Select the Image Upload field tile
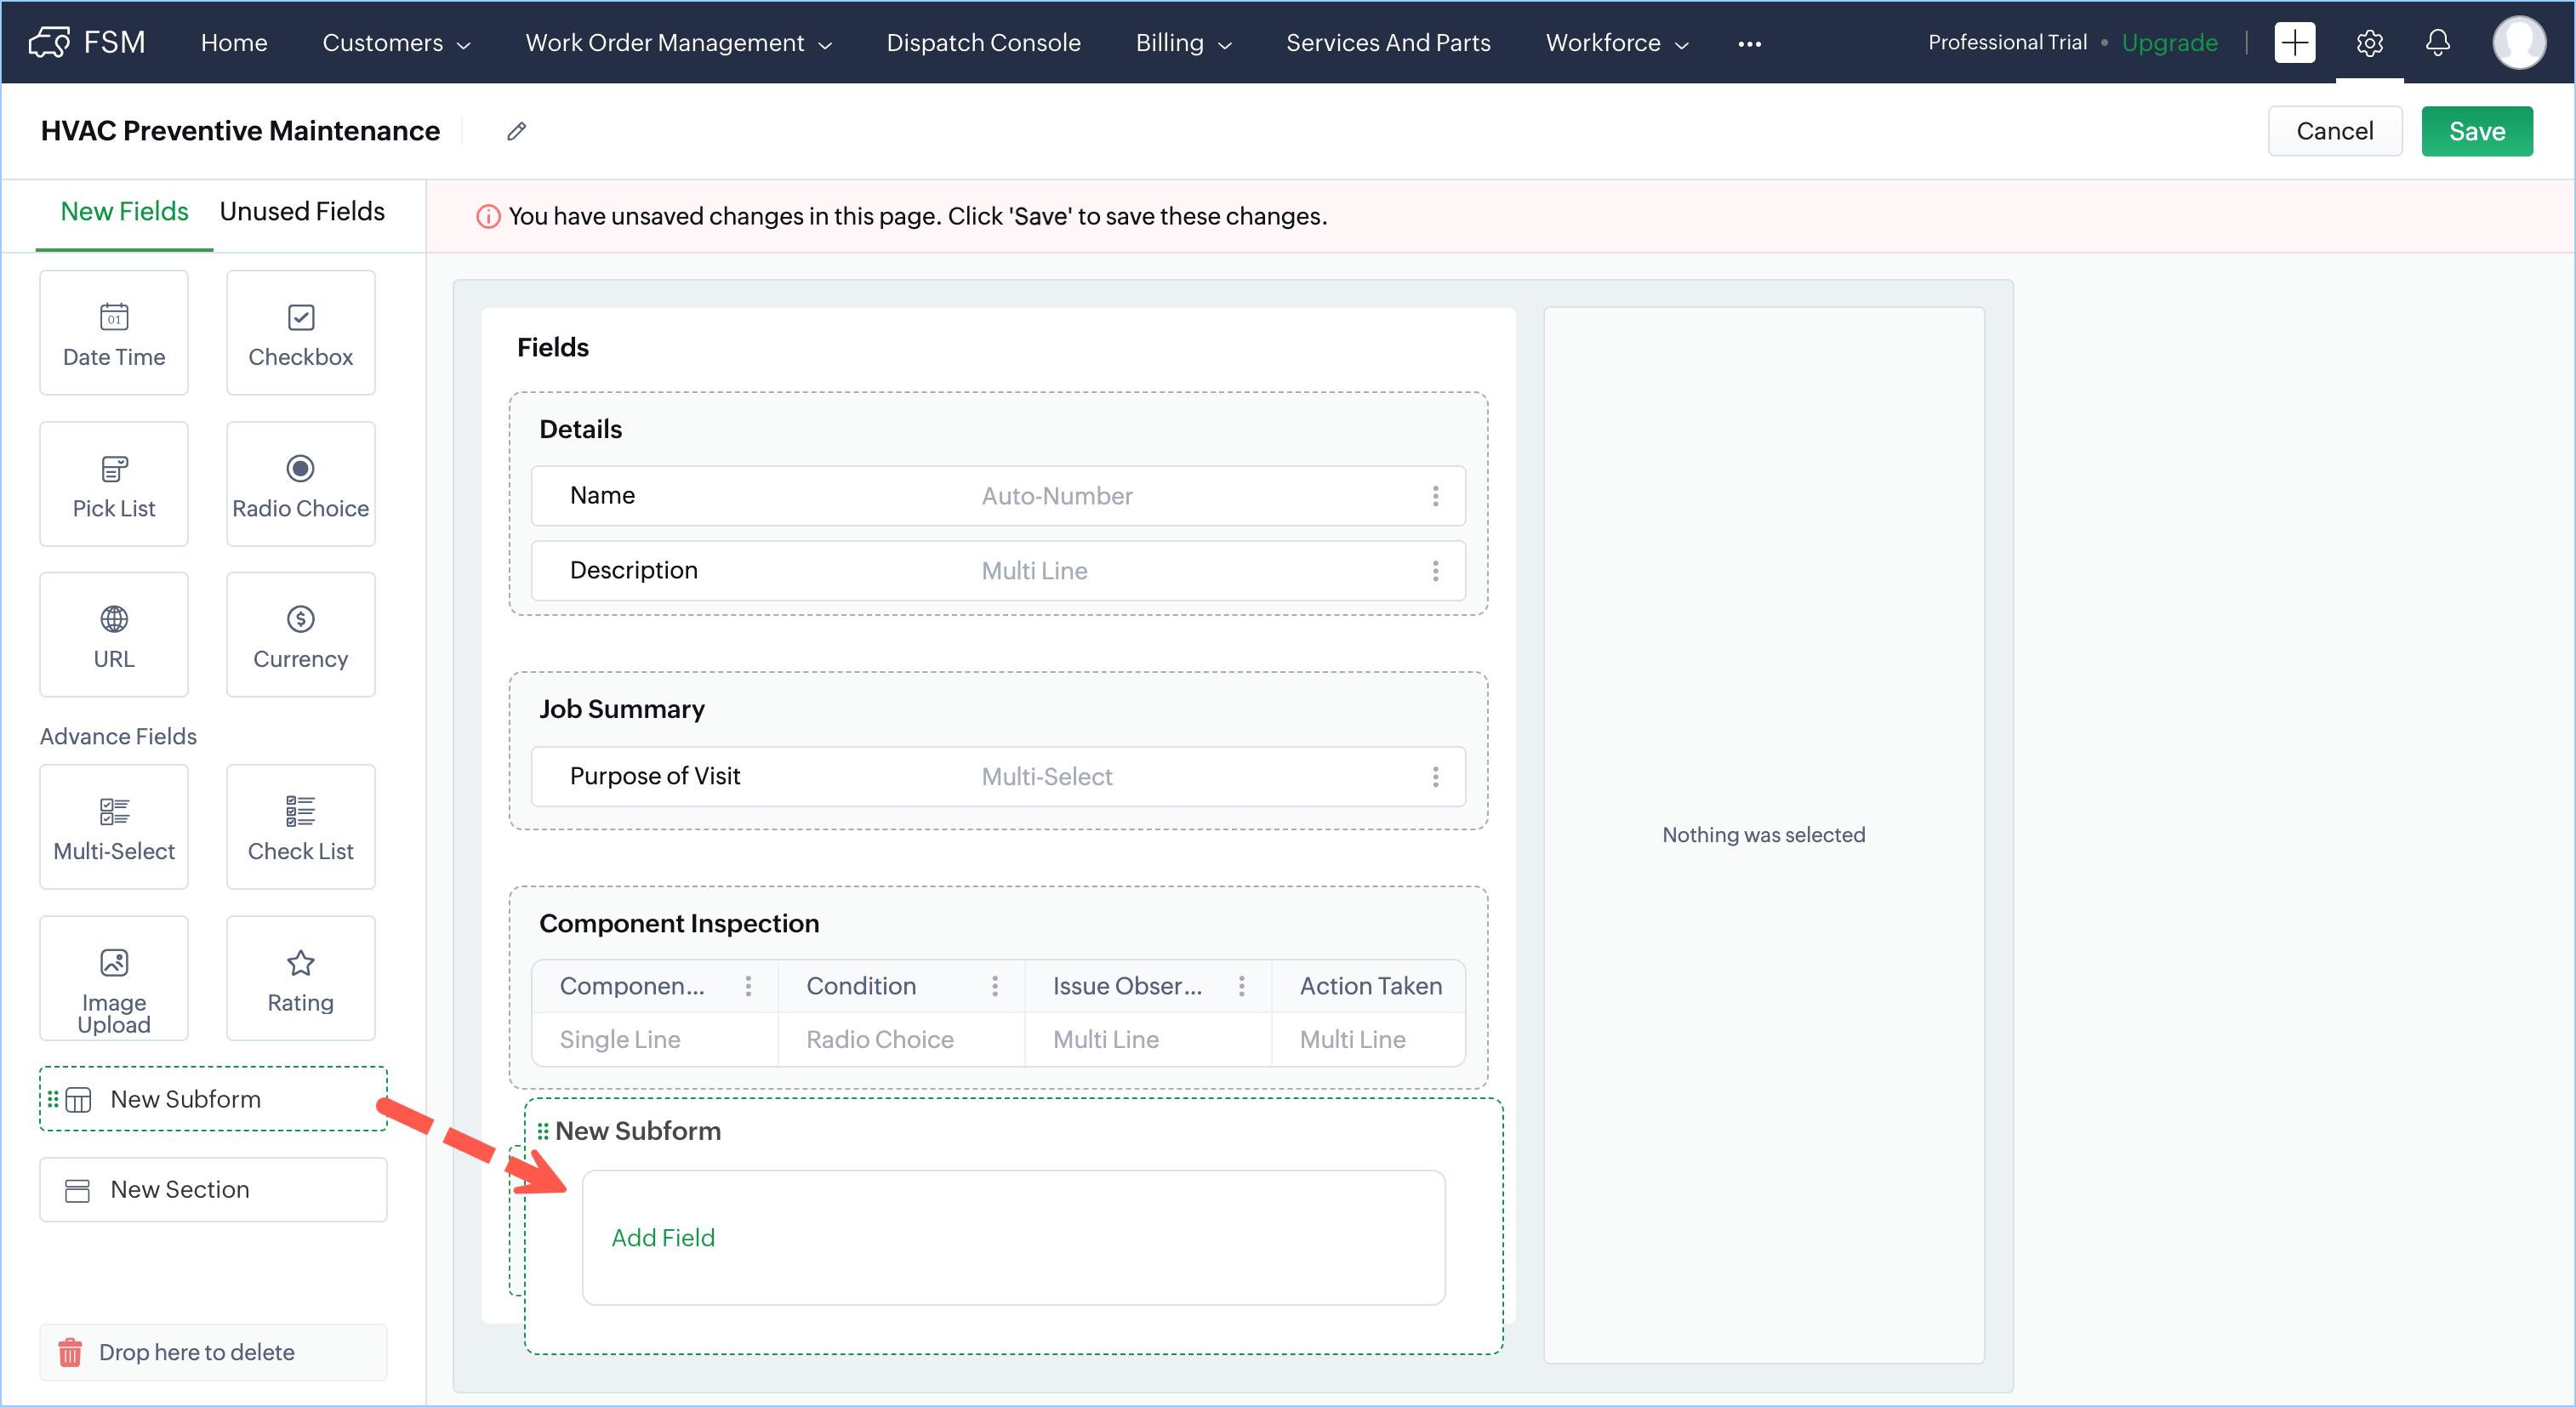The width and height of the screenshot is (2576, 1407). (x=114, y=978)
